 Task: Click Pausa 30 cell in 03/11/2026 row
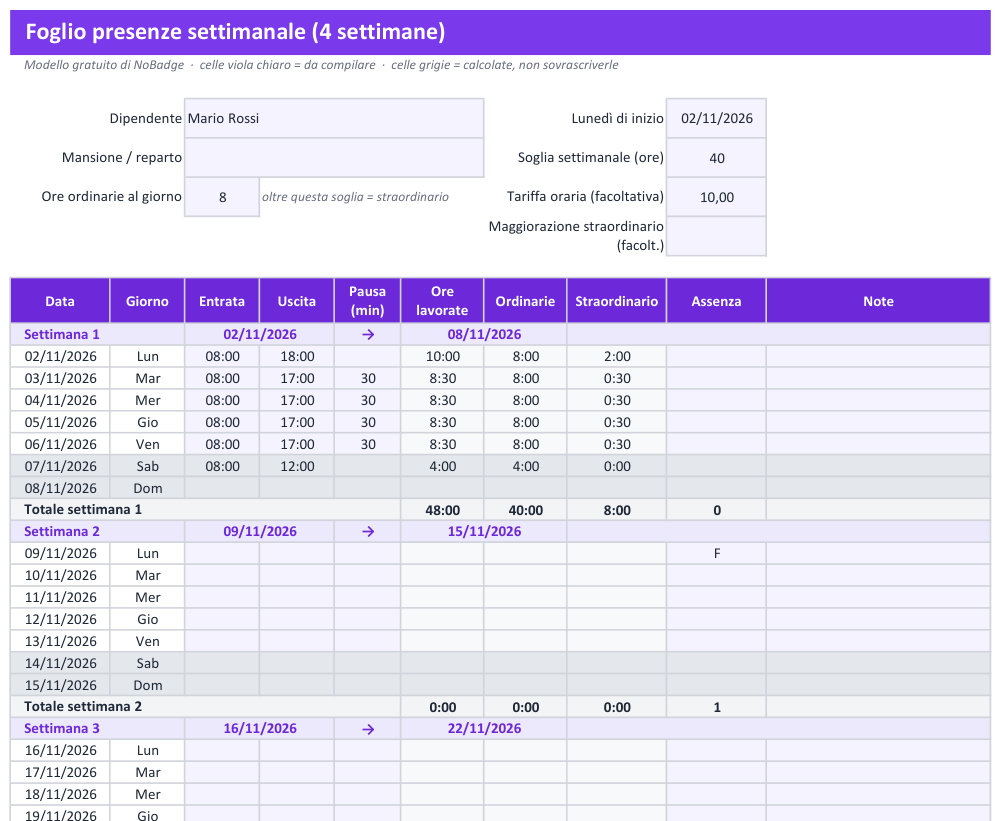pos(367,378)
